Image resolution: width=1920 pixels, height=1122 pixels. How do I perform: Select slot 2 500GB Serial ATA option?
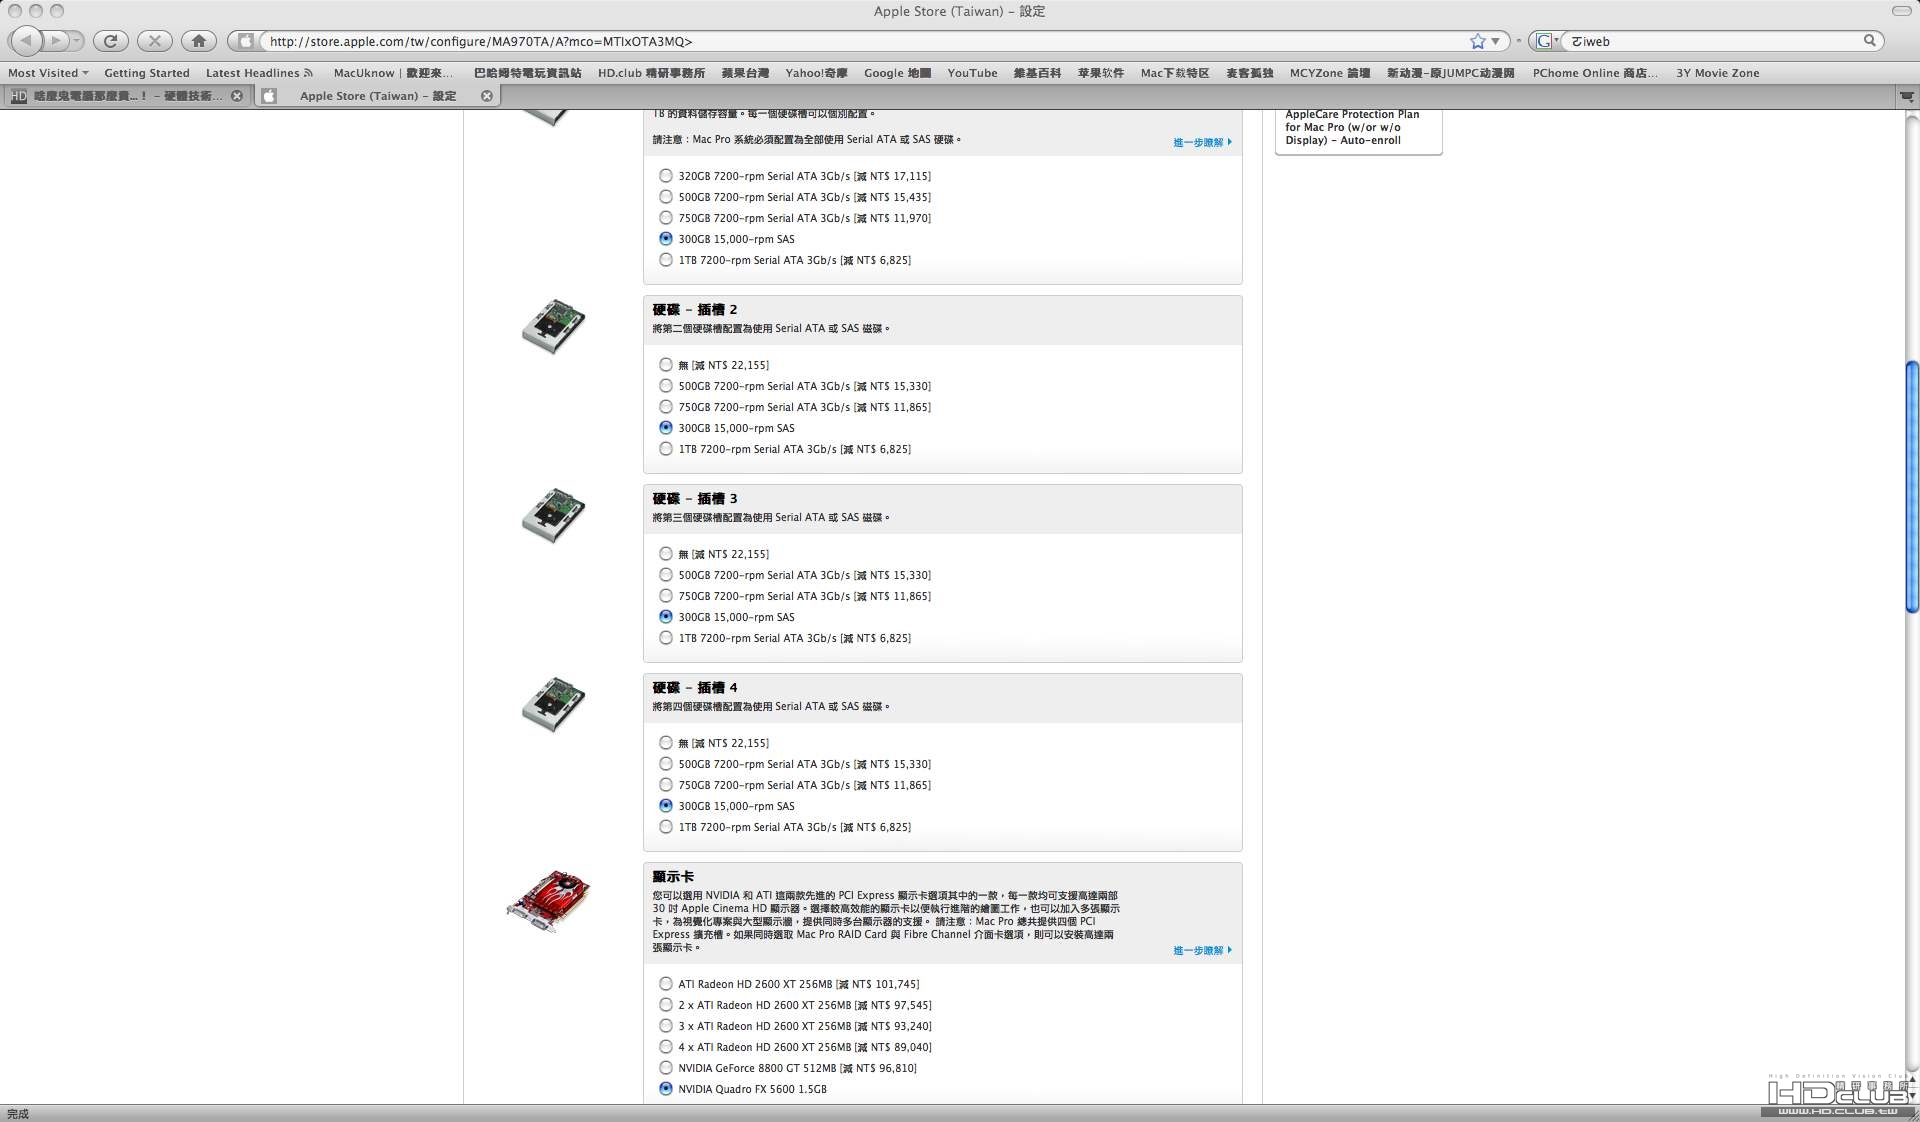(666, 386)
